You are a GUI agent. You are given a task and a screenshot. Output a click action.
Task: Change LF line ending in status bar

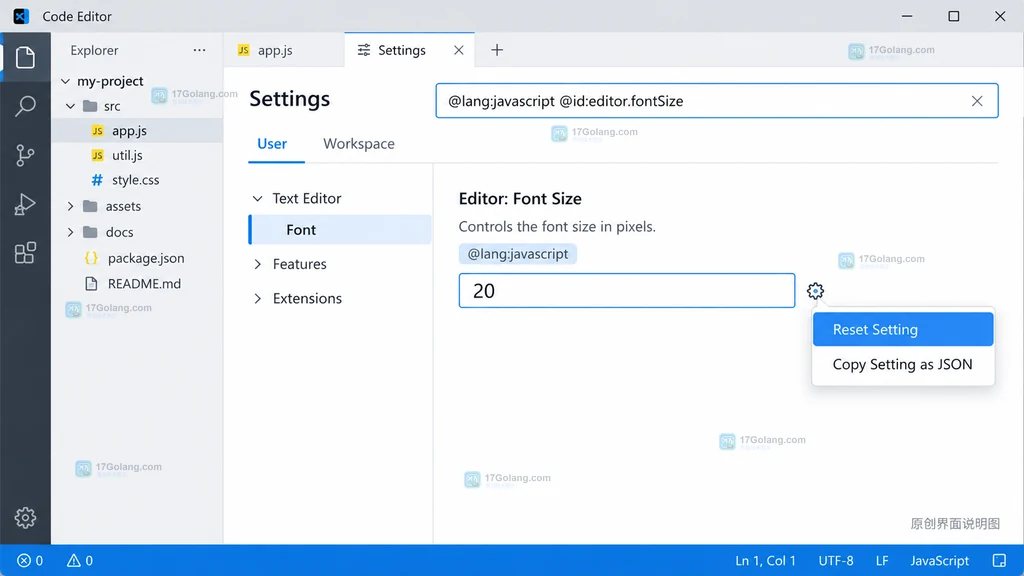[882, 560]
